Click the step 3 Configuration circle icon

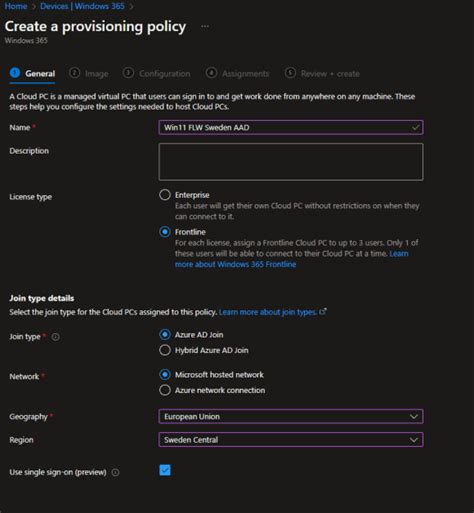(128, 73)
